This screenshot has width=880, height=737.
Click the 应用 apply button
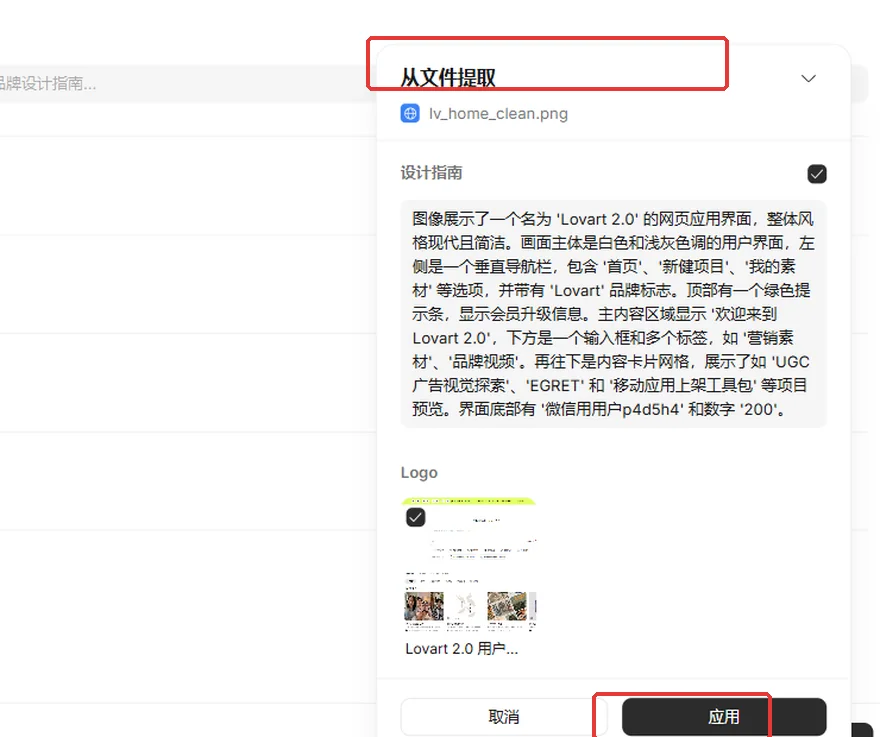point(724,717)
